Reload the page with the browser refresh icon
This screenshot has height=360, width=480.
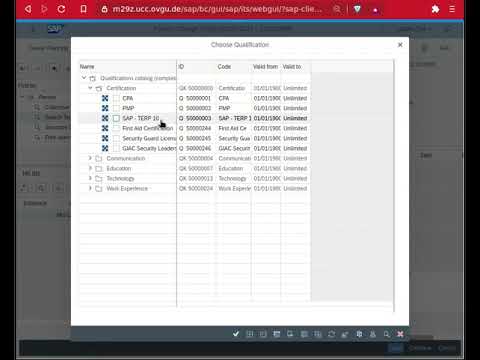click(61, 9)
